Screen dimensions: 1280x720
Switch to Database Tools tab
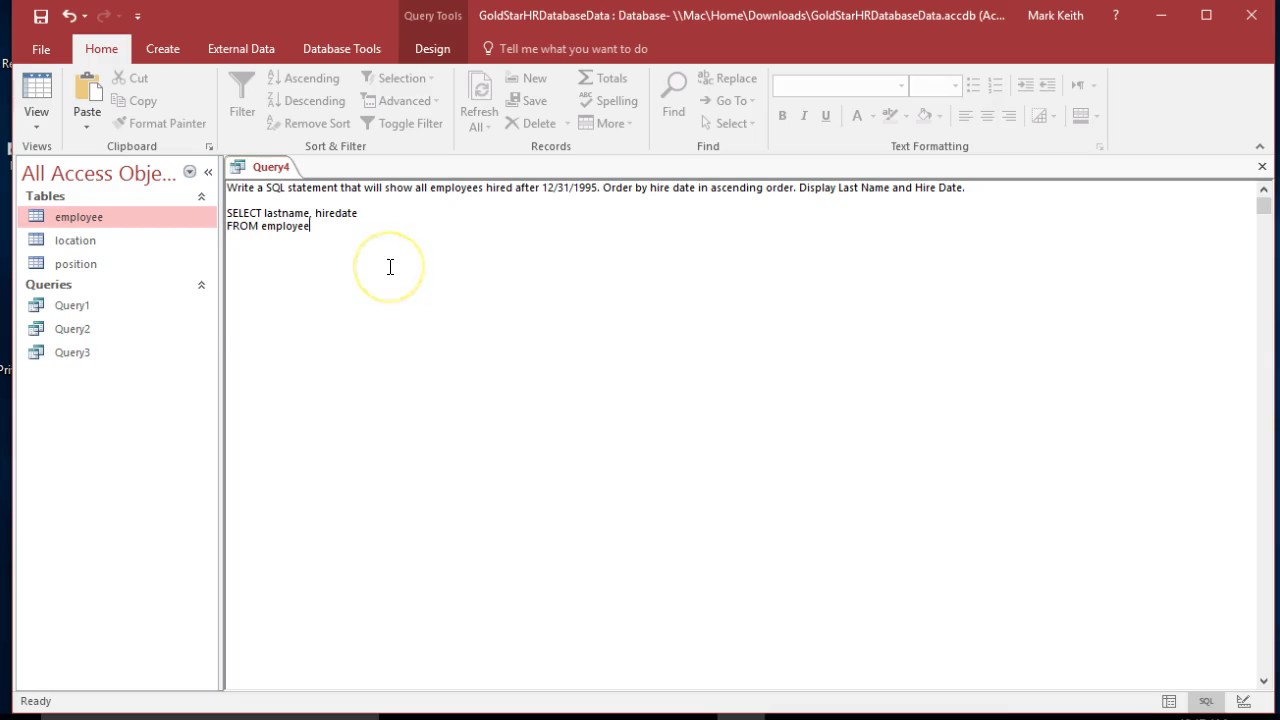[342, 49]
